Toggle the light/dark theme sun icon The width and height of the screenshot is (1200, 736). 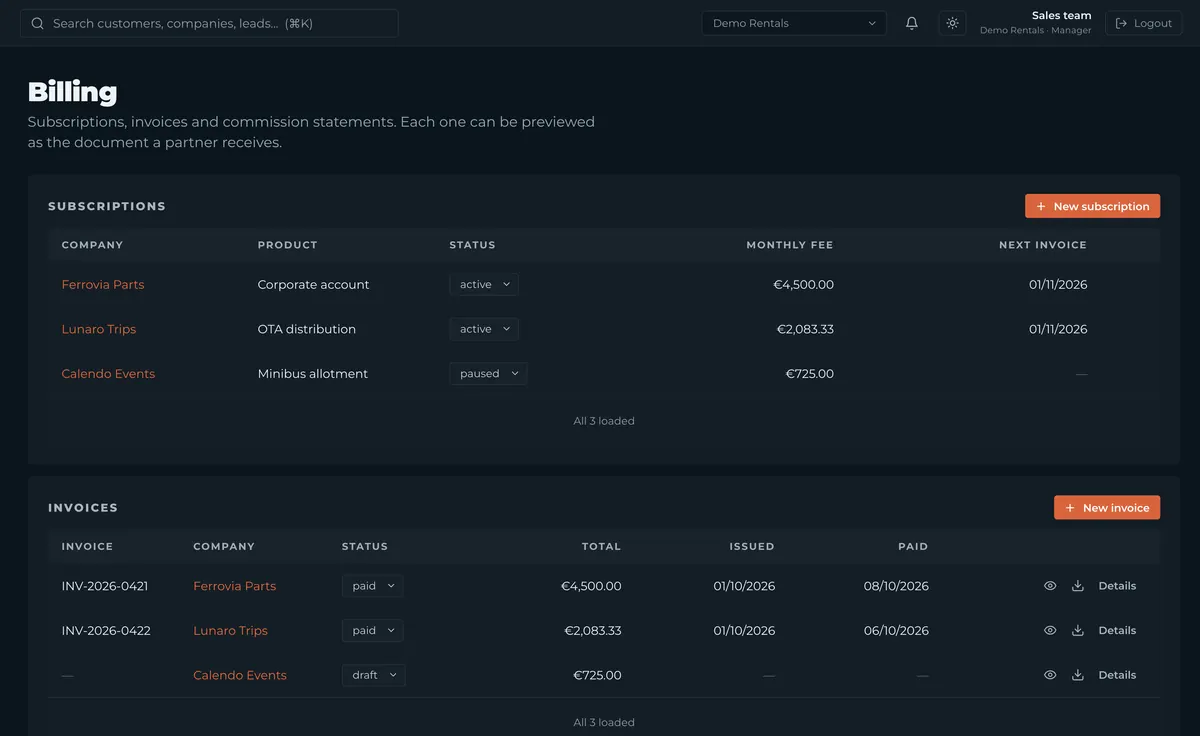(952, 23)
